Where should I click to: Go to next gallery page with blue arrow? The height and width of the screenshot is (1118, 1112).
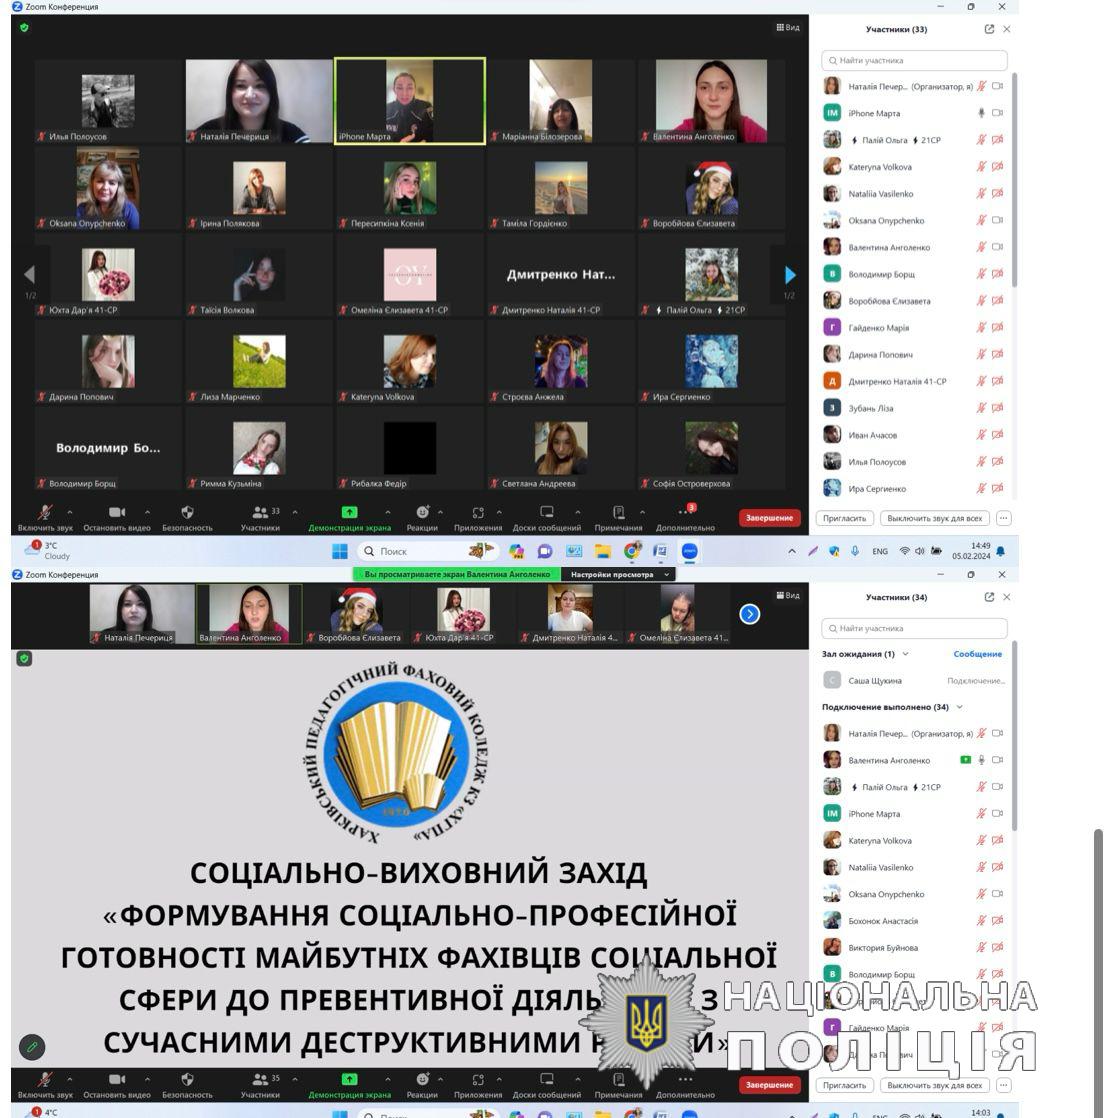[790, 275]
